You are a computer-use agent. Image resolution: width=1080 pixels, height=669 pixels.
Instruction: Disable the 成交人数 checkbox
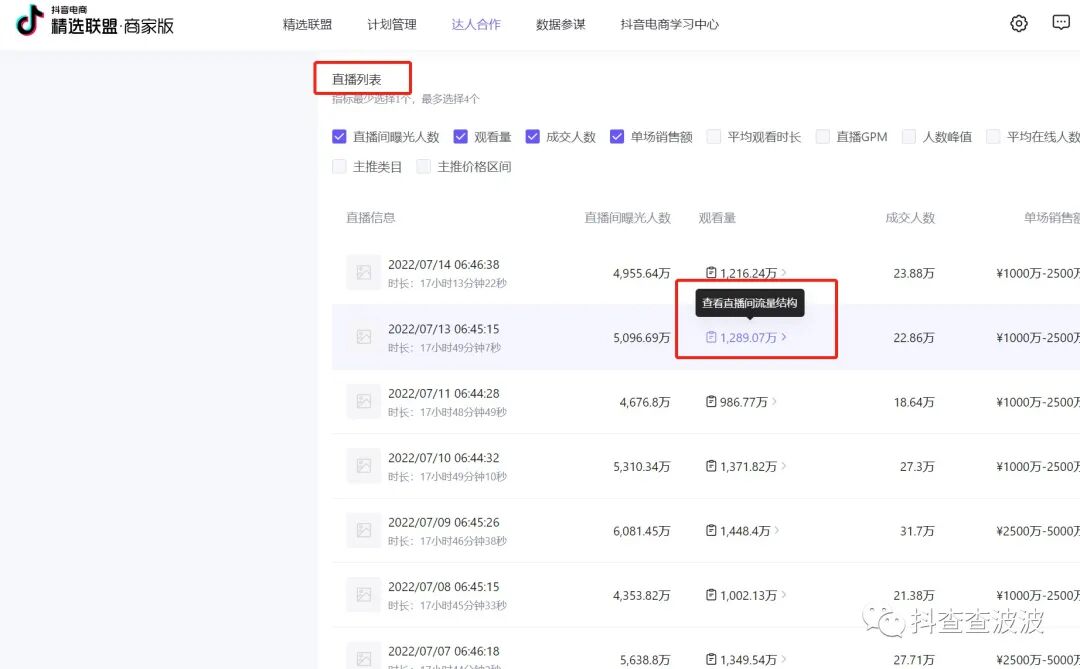[531, 137]
